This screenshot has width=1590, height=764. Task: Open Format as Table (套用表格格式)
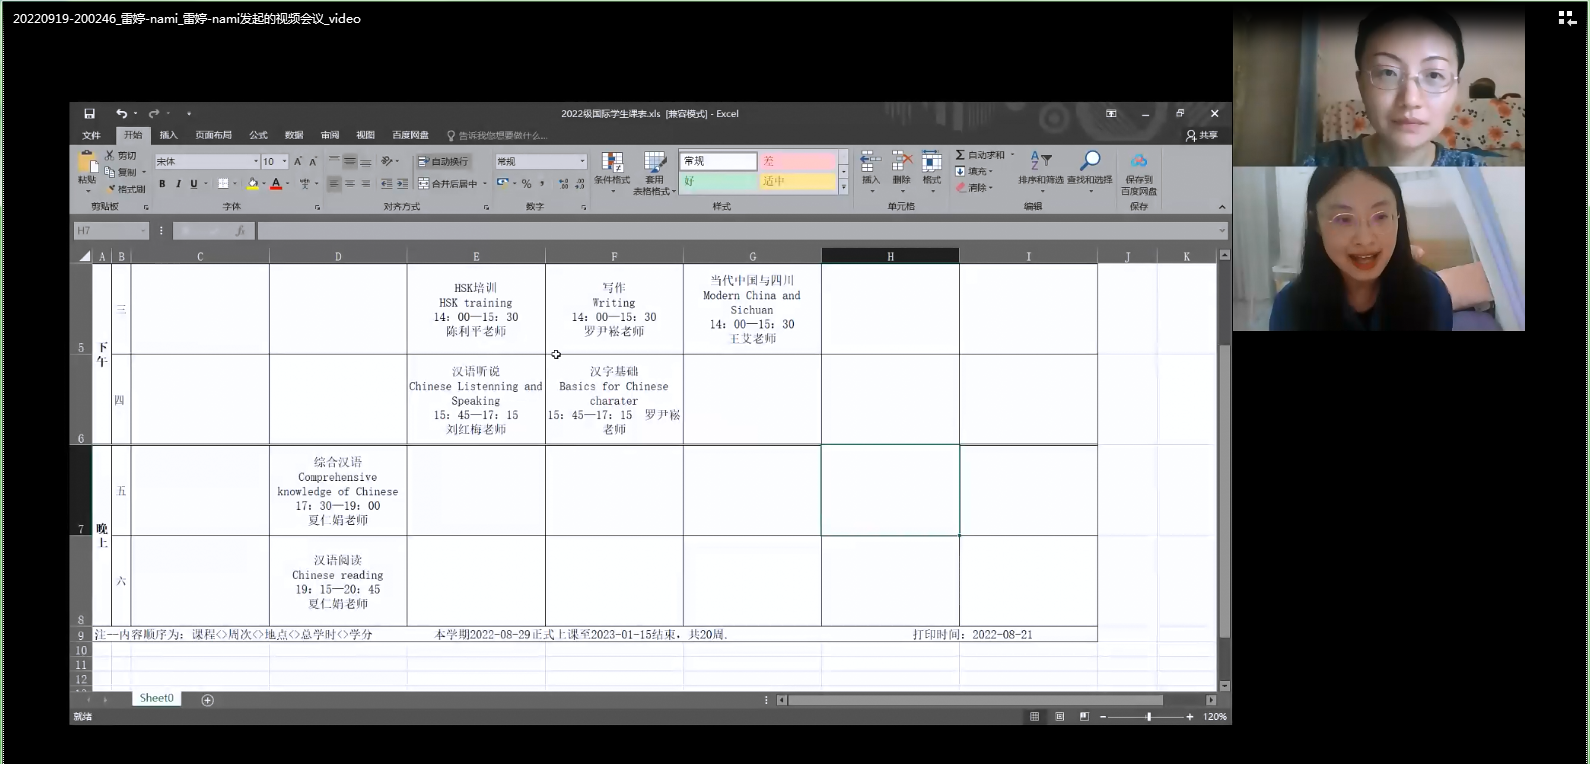pos(655,173)
